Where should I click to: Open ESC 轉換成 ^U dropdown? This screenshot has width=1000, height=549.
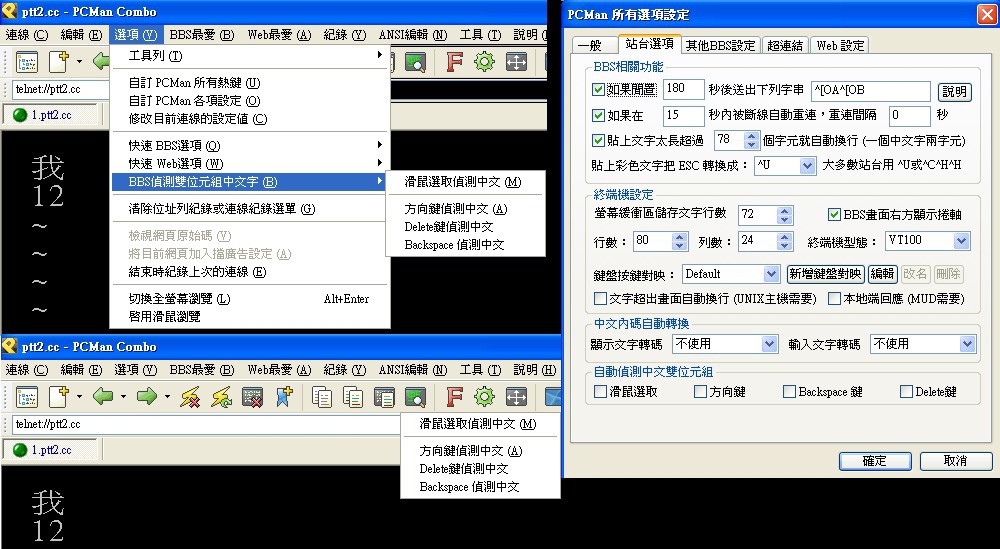(x=807, y=166)
